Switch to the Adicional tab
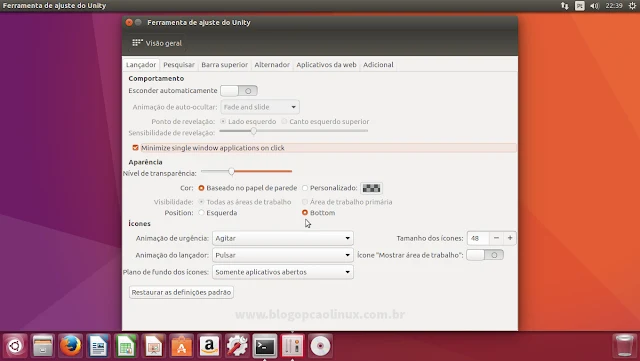 [x=378, y=65]
